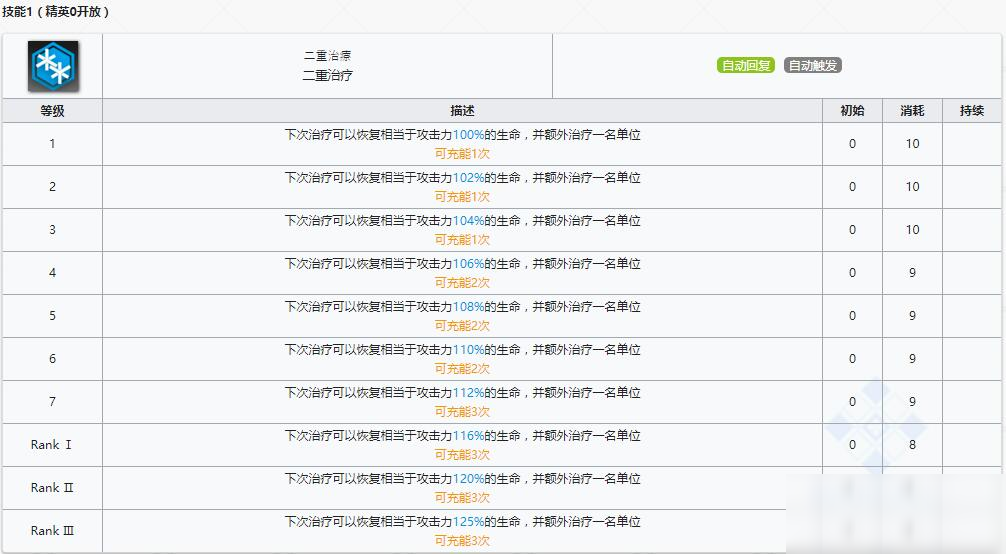Click the 初始 column header
The width and height of the screenshot is (1006, 554).
(x=852, y=110)
